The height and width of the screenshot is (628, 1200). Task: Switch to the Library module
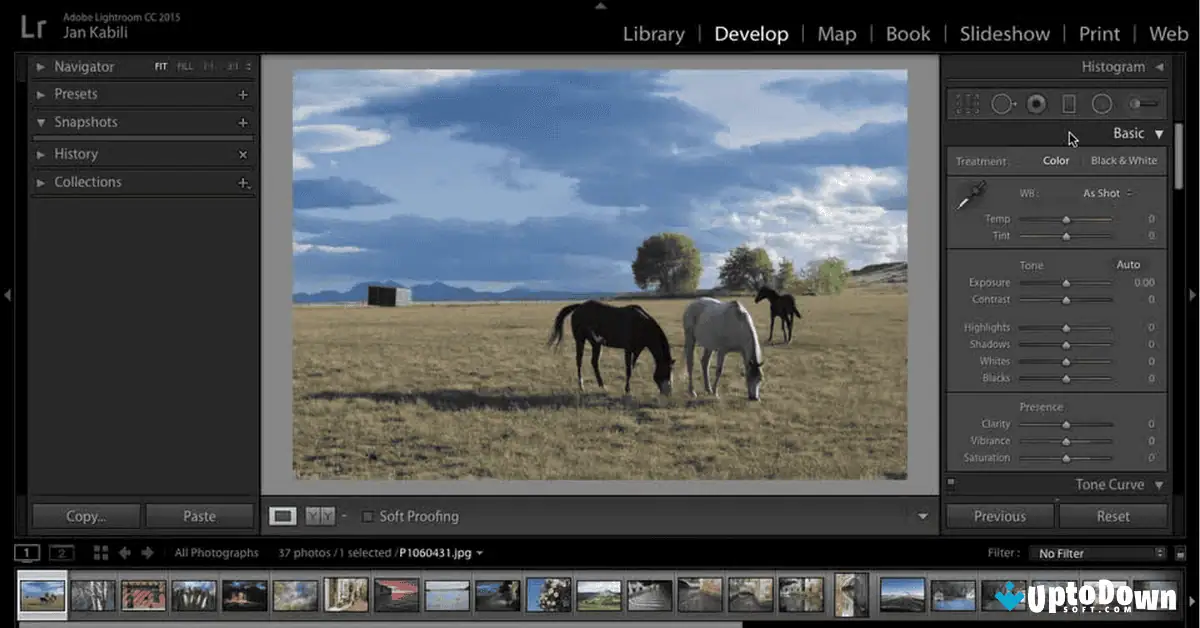[654, 33]
